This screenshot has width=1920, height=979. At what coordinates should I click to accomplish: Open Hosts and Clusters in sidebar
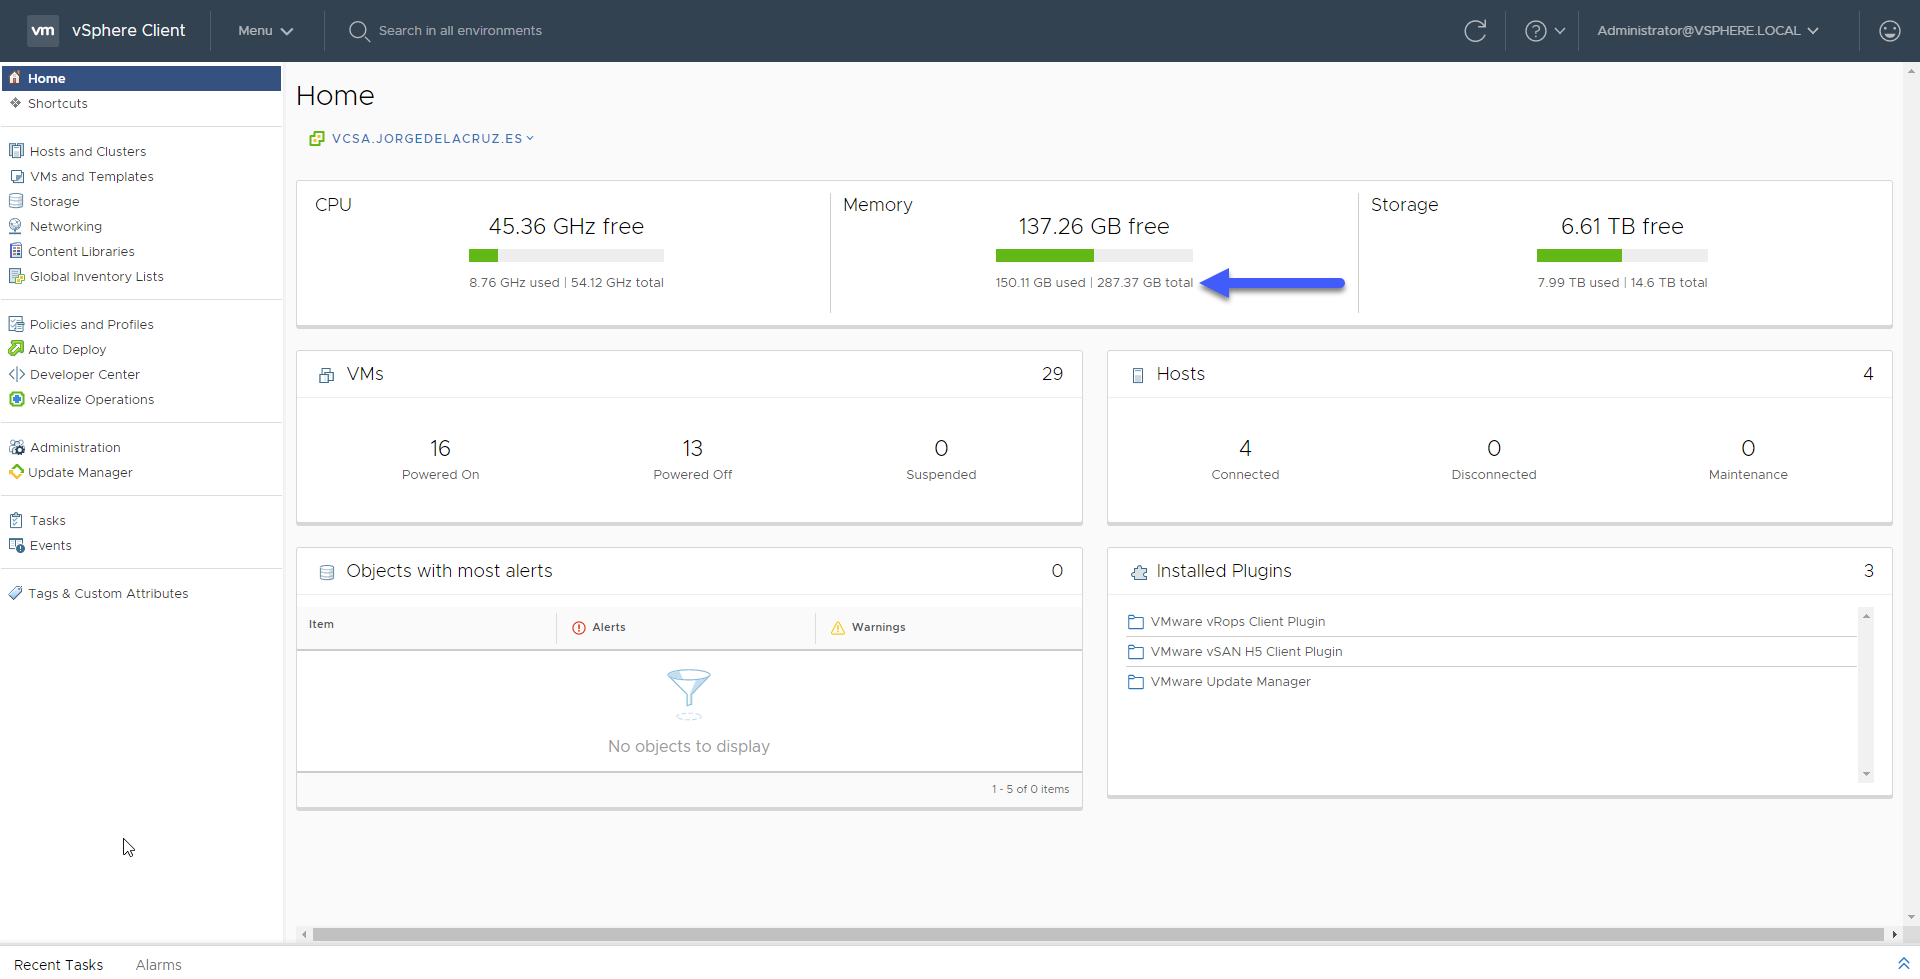pyautogui.click(x=88, y=151)
